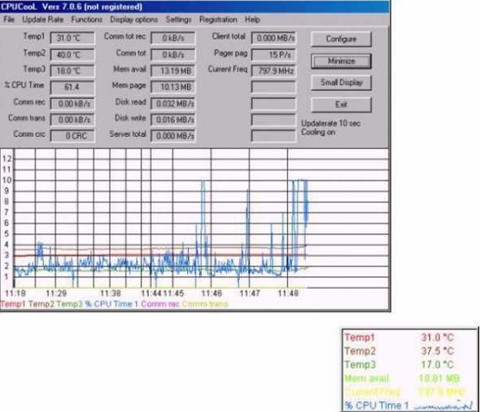
Task: Open the Registration menu
Action: [218, 20]
